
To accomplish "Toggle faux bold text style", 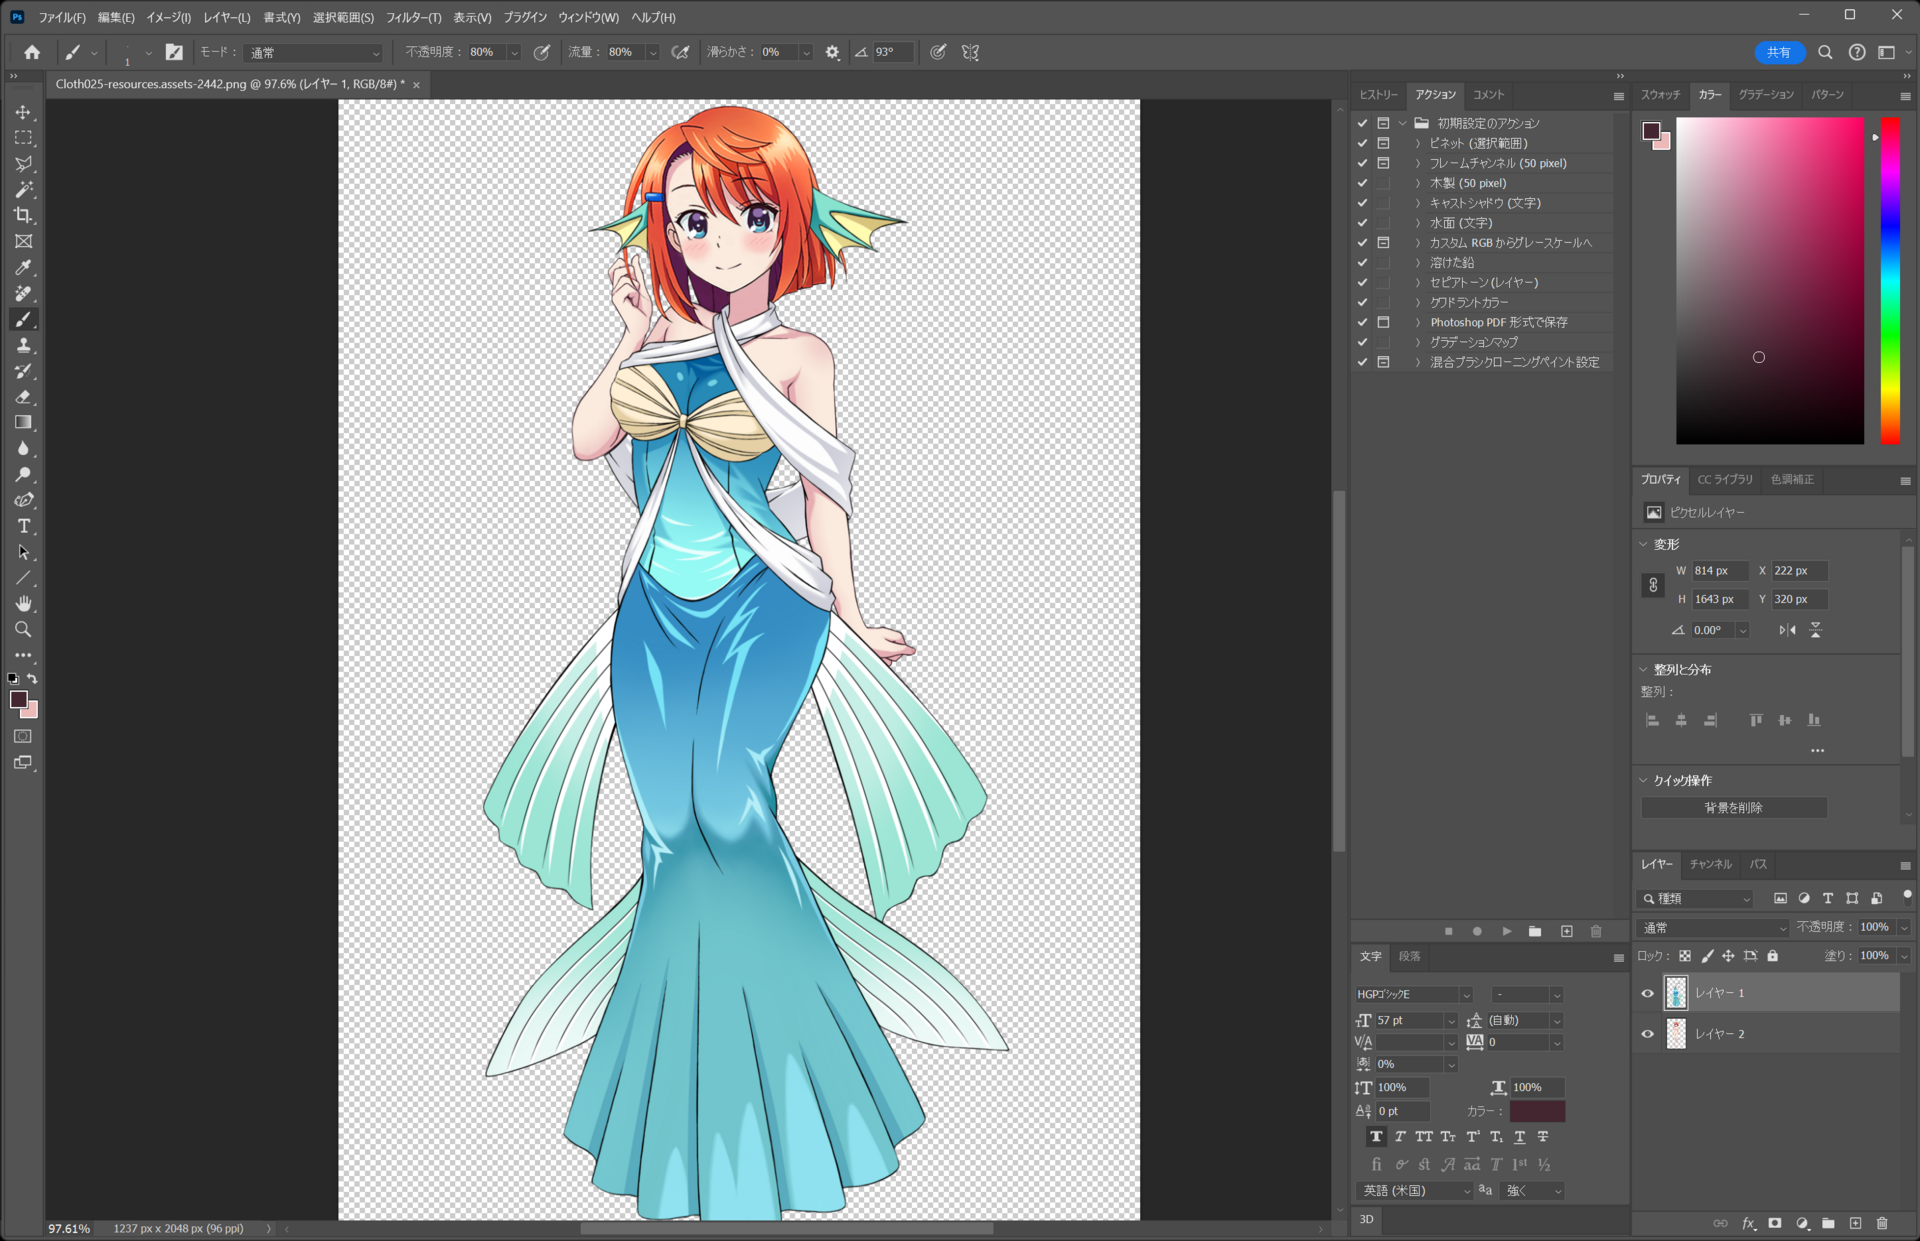I will click(1377, 1137).
